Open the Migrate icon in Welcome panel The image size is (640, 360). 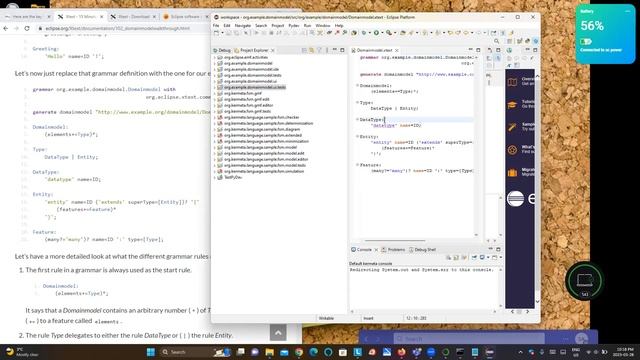point(512,172)
